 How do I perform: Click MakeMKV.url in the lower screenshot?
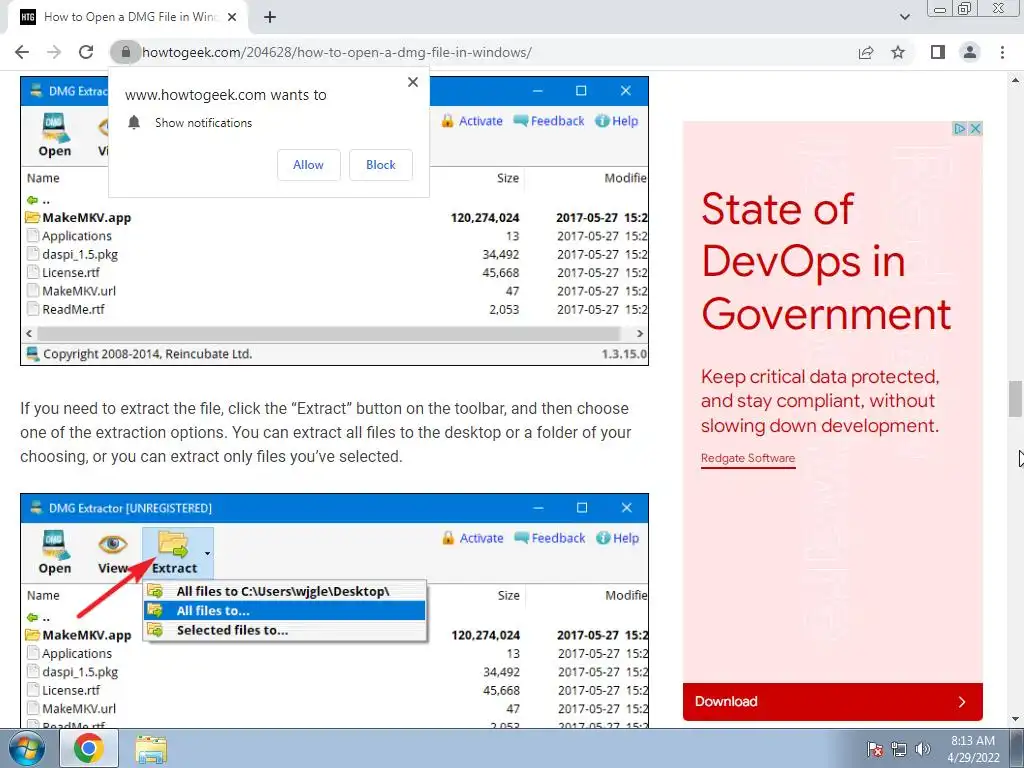71,709
